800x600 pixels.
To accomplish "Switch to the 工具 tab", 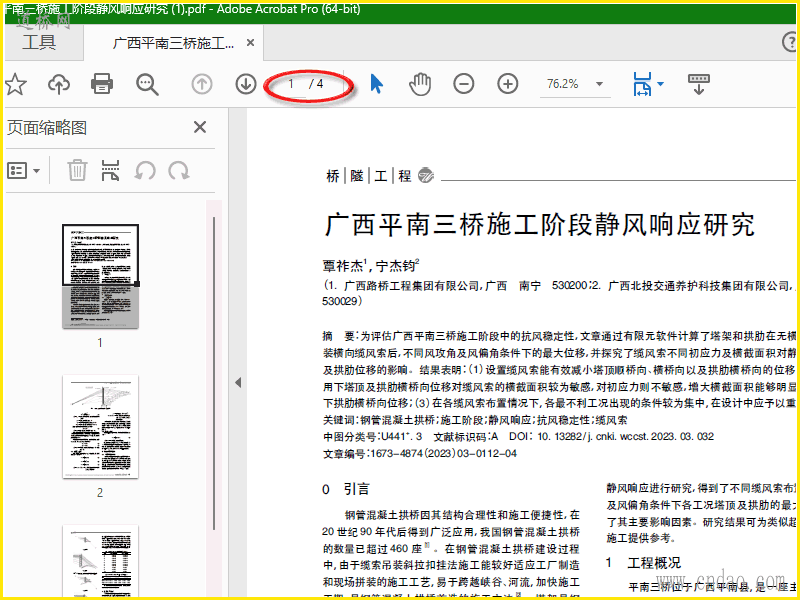I will tap(39, 42).
